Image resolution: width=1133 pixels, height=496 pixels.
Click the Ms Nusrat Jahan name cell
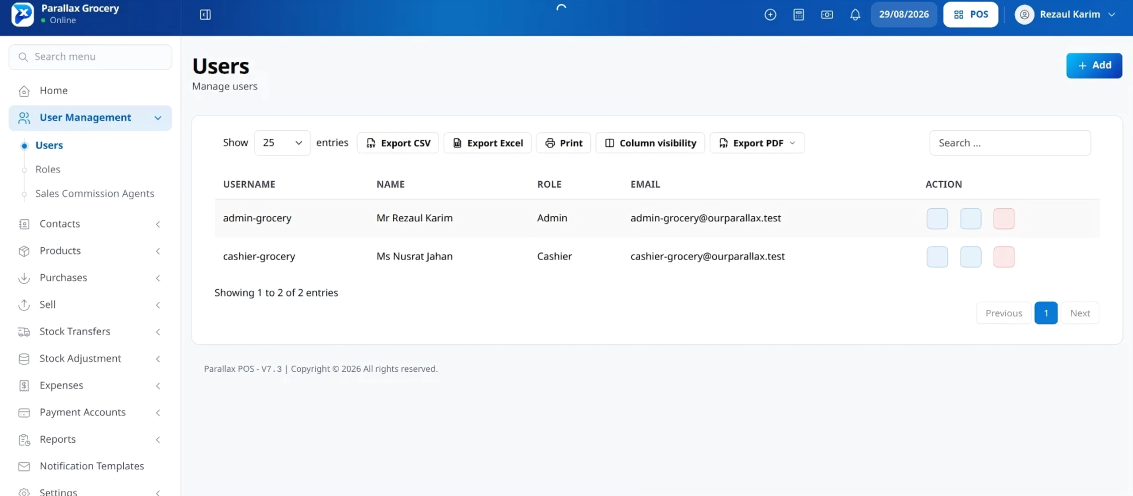pos(415,257)
